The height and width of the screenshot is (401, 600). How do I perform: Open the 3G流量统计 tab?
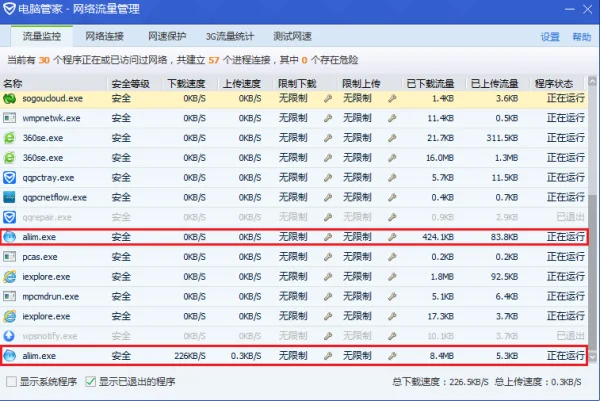pos(230,36)
